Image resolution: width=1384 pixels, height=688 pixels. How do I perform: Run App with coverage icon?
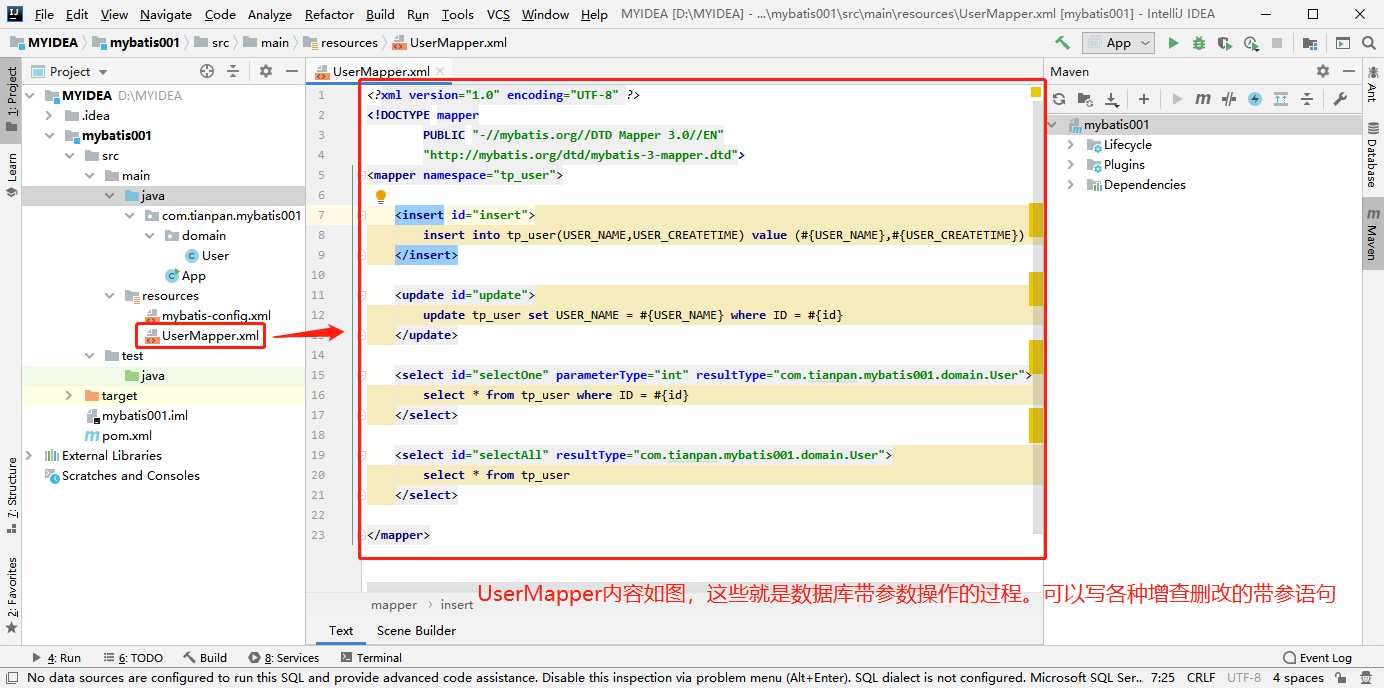coord(1224,43)
